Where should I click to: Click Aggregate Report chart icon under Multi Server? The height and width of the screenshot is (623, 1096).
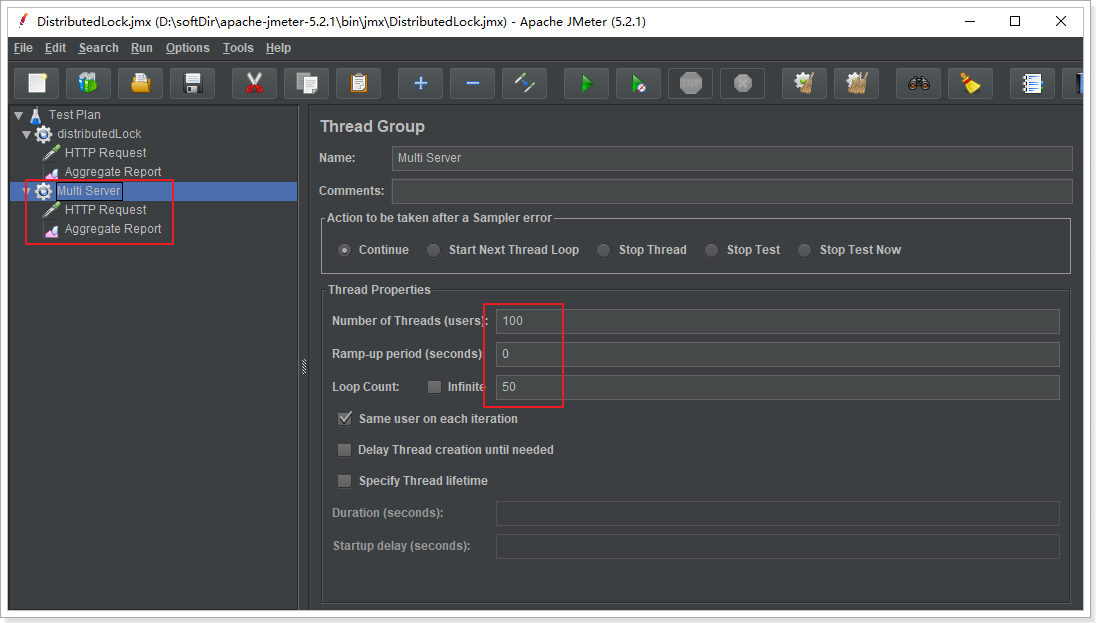coord(51,229)
